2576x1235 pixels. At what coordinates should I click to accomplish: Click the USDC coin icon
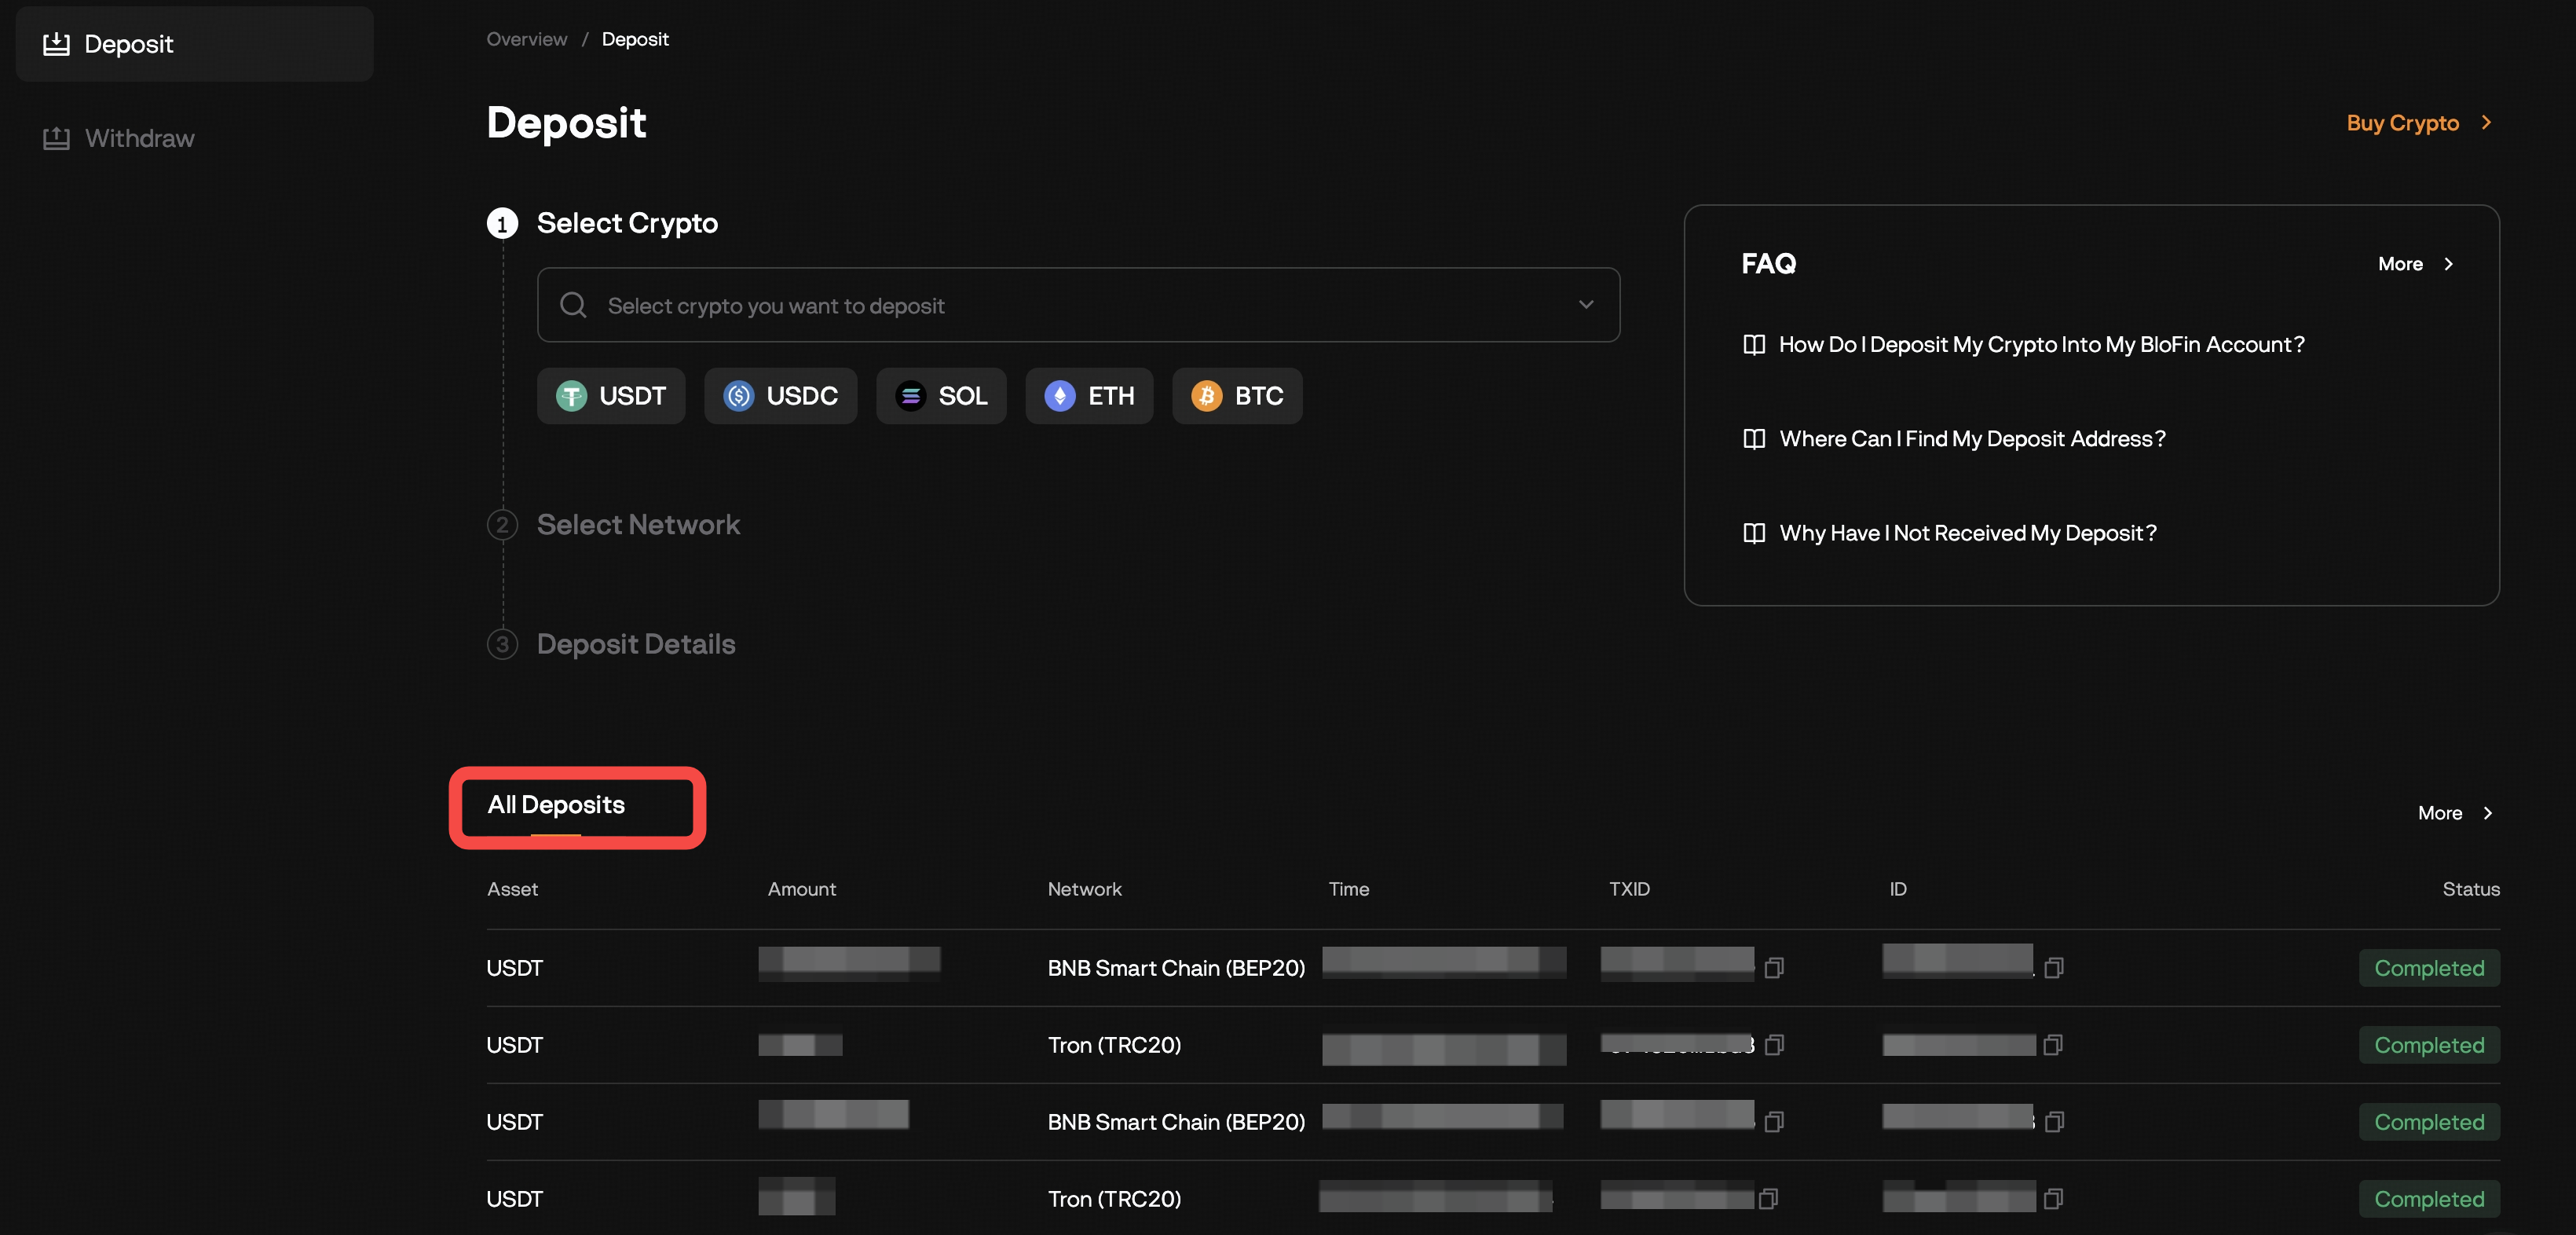(739, 396)
